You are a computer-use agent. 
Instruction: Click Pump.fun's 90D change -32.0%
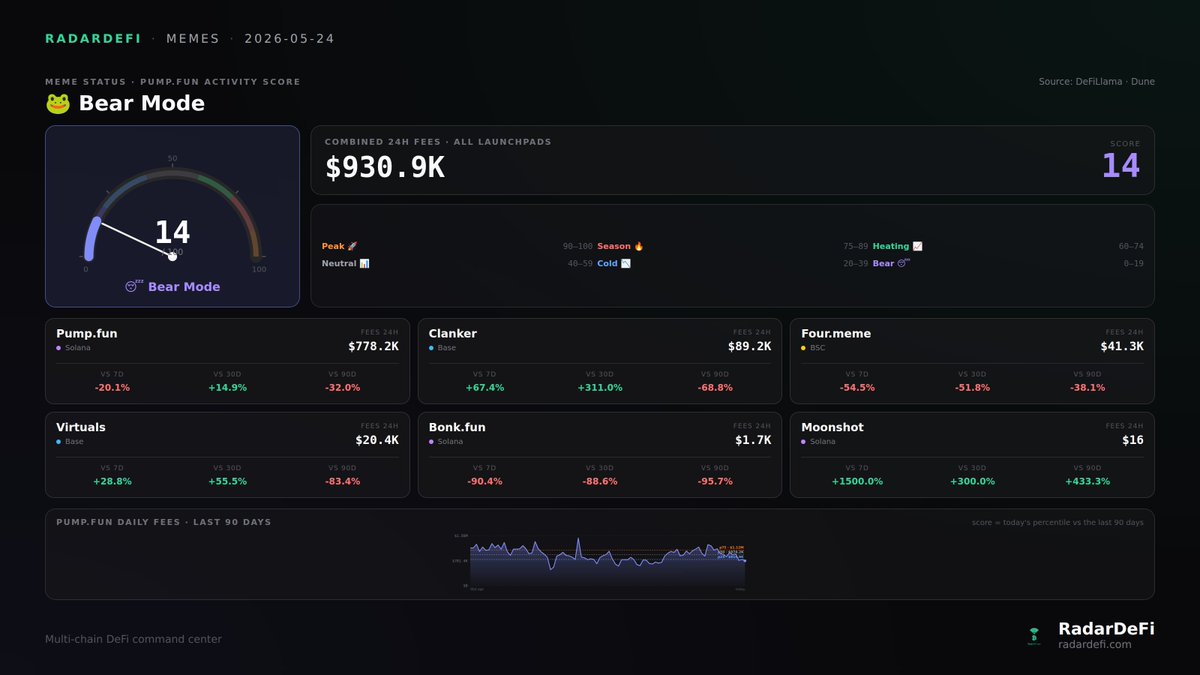[x=342, y=388]
